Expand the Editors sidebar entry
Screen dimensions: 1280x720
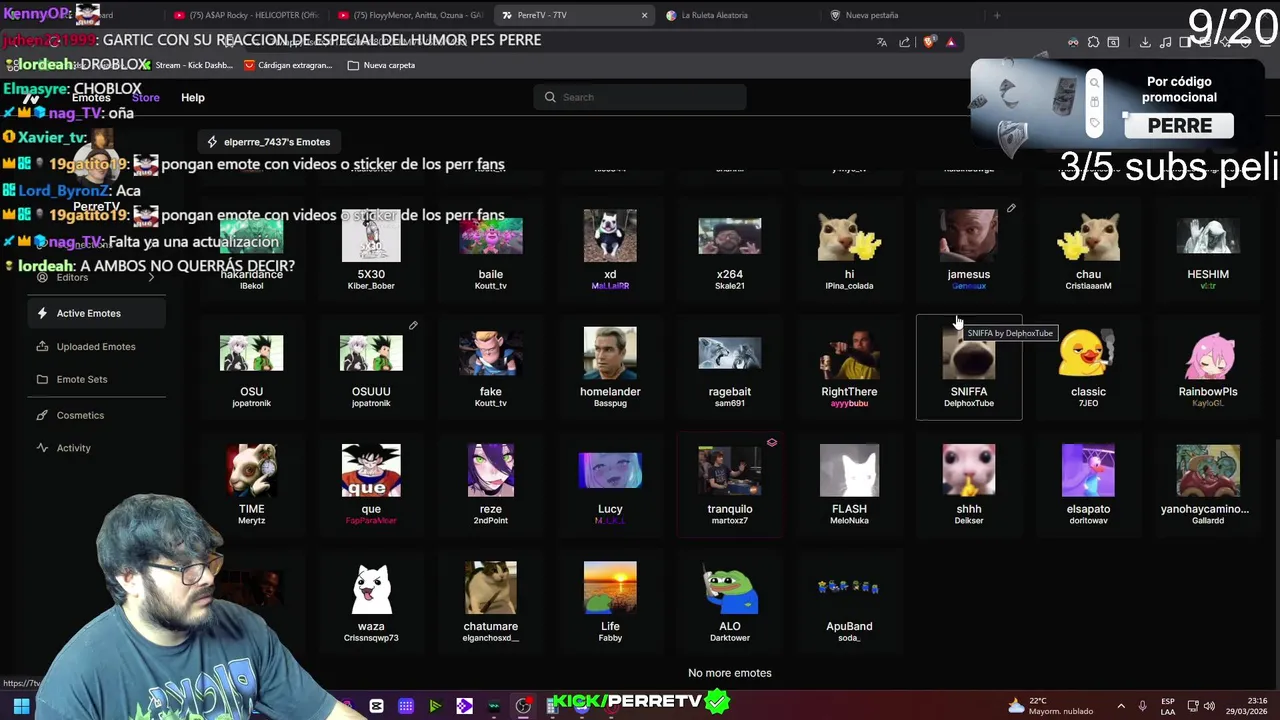(x=97, y=277)
